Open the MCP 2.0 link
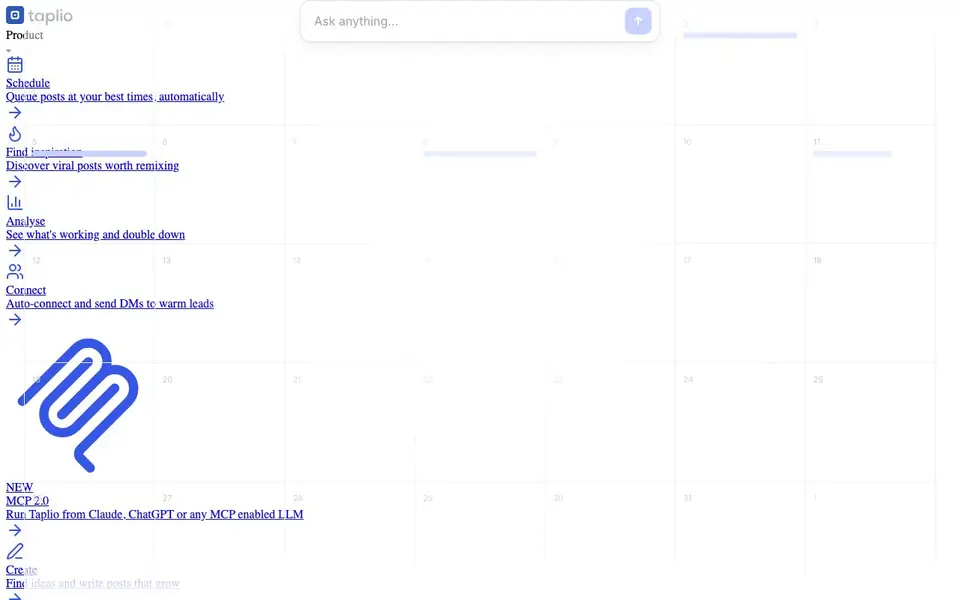 tap(28, 501)
